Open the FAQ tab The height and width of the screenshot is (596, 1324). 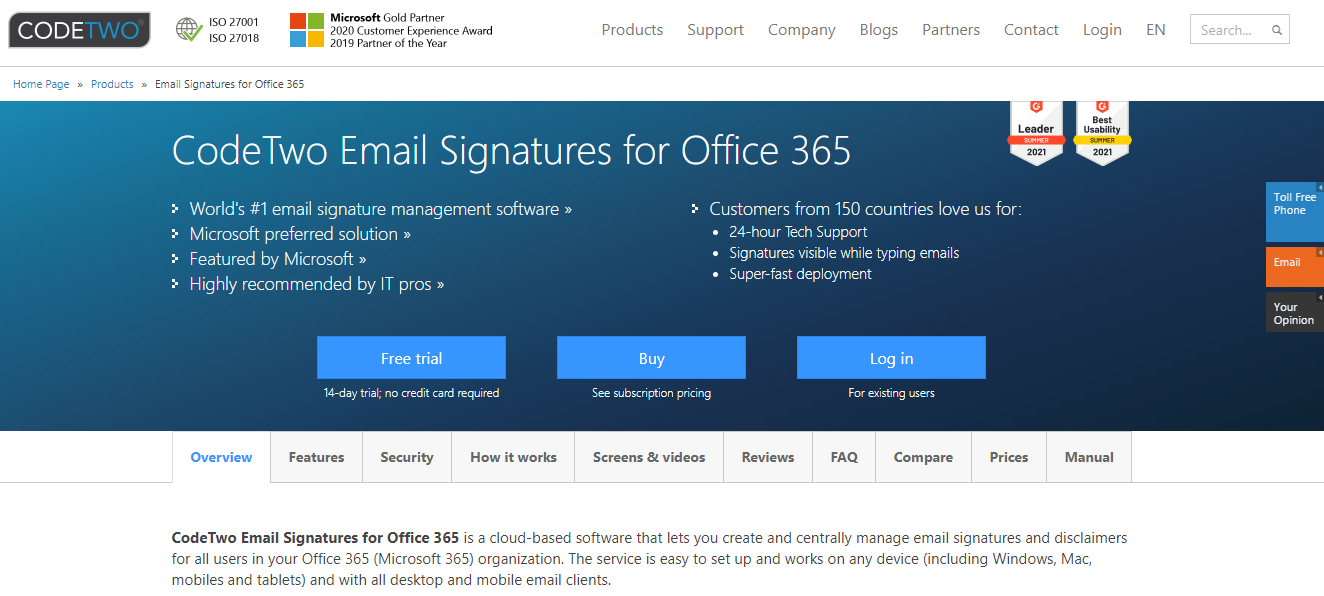(844, 457)
